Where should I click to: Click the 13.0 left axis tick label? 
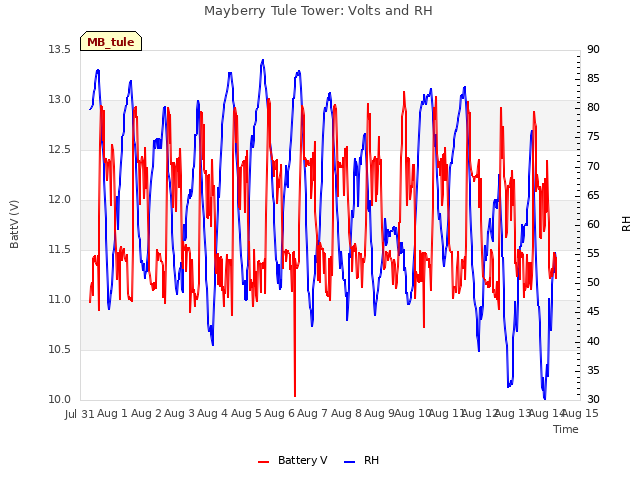(59, 100)
